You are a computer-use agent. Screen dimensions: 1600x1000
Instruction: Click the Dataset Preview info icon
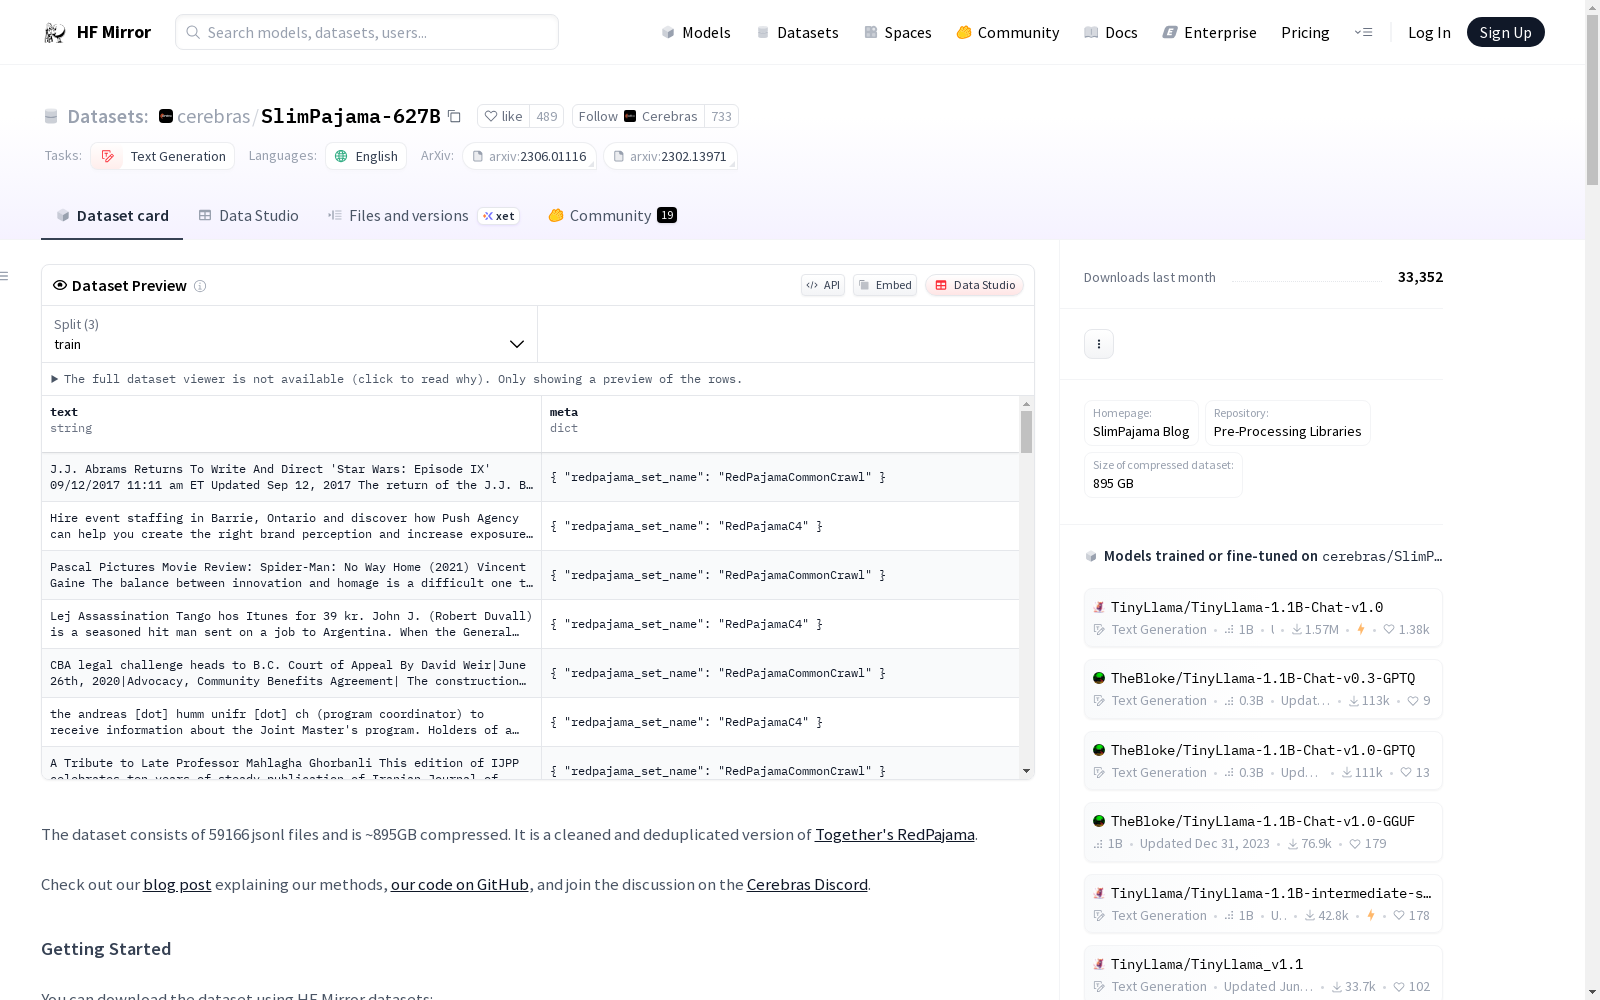(x=200, y=286)
